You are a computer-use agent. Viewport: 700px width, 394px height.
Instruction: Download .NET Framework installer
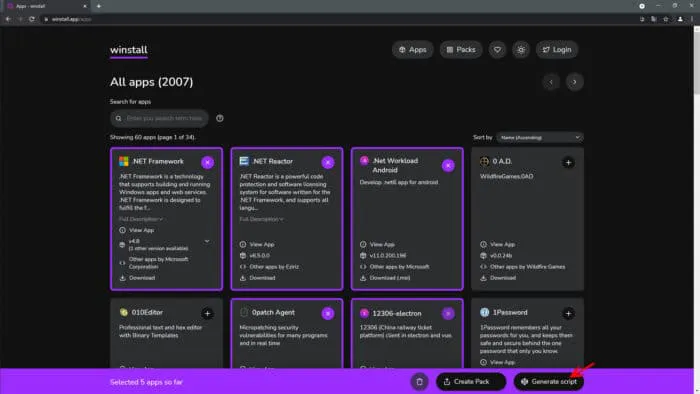tap(137, 278)
